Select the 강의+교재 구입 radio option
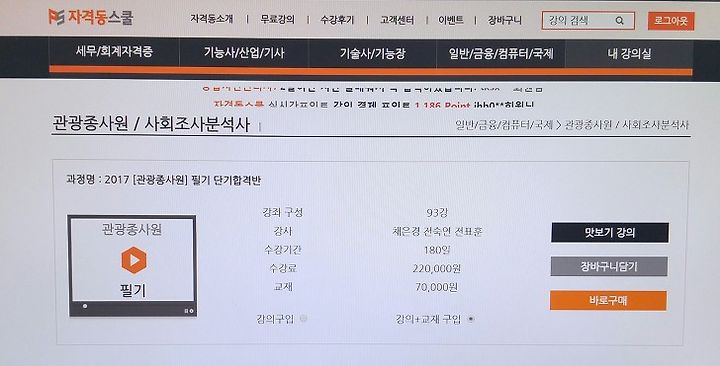Viewport: 720px width, 366px height. point(471,319)
